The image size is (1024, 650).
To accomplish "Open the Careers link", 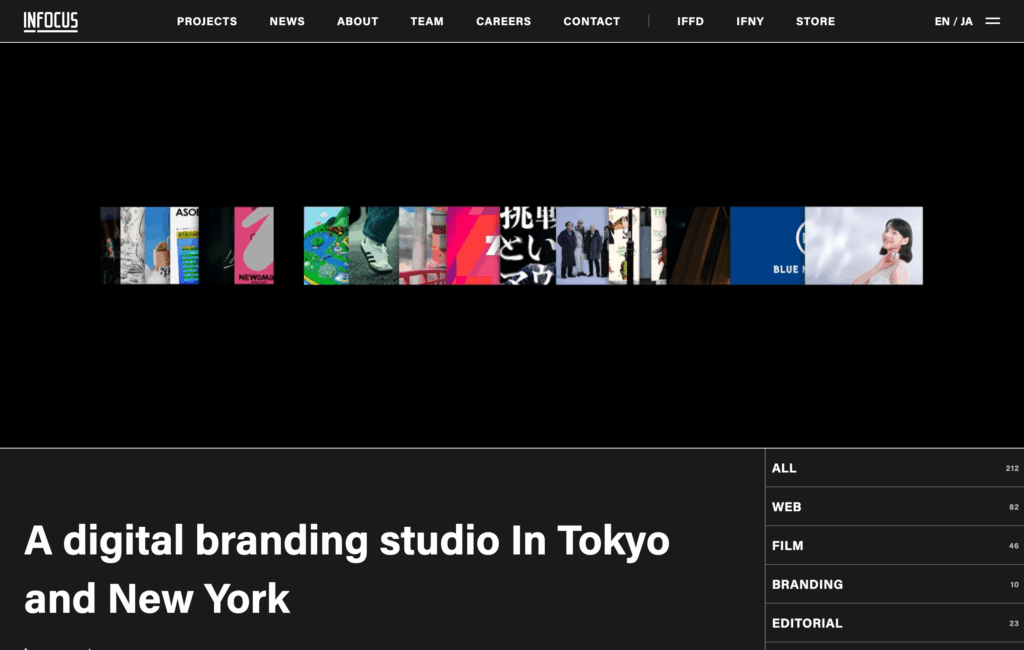I will coord(503,21).
